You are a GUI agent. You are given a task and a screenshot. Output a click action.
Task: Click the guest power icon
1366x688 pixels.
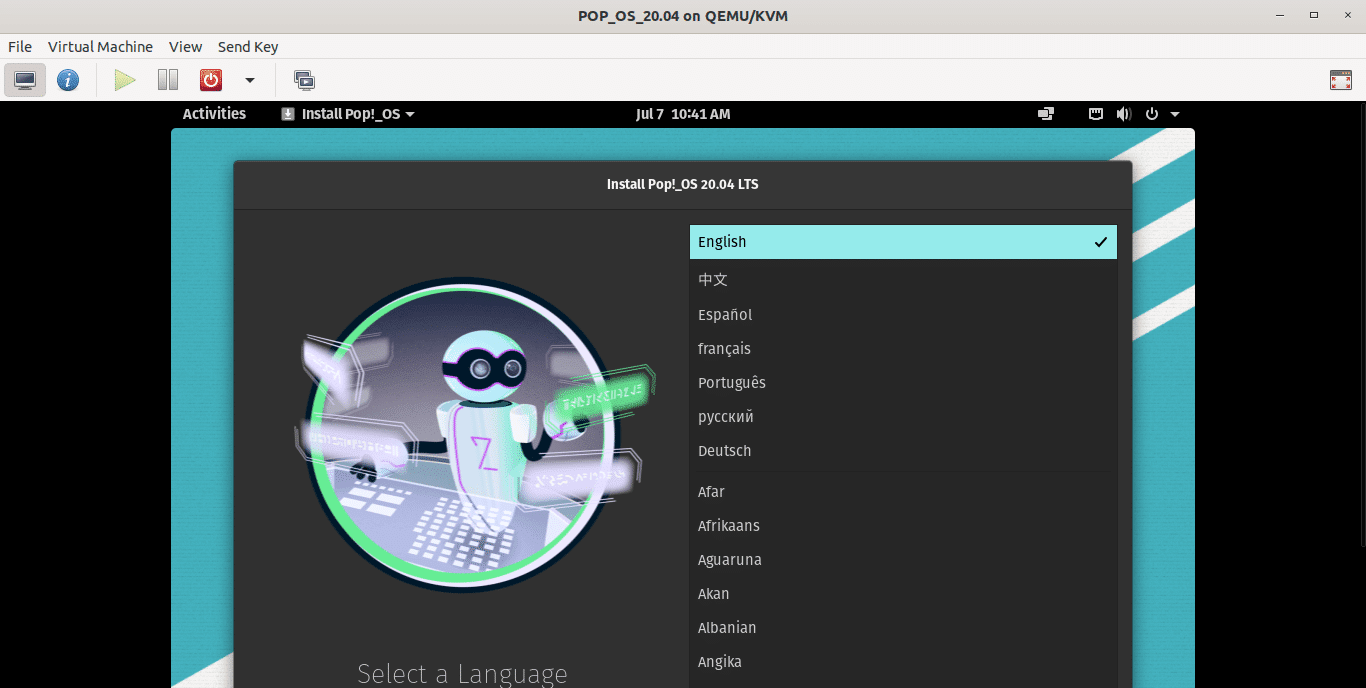click(x=1152, y=114)
